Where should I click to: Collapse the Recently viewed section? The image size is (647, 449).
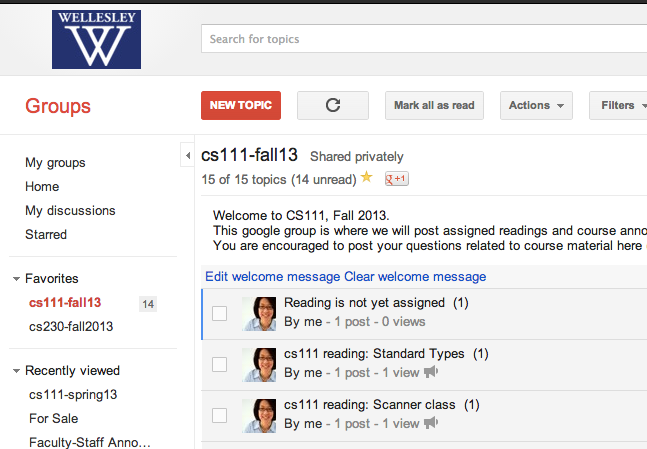17,371
